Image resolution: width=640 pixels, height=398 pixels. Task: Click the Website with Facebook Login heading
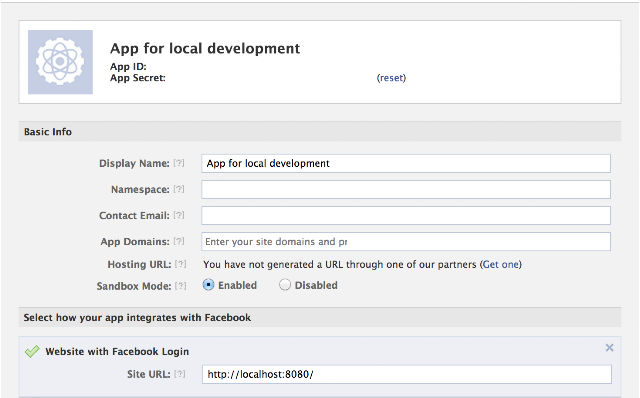(x=117, y=351)
